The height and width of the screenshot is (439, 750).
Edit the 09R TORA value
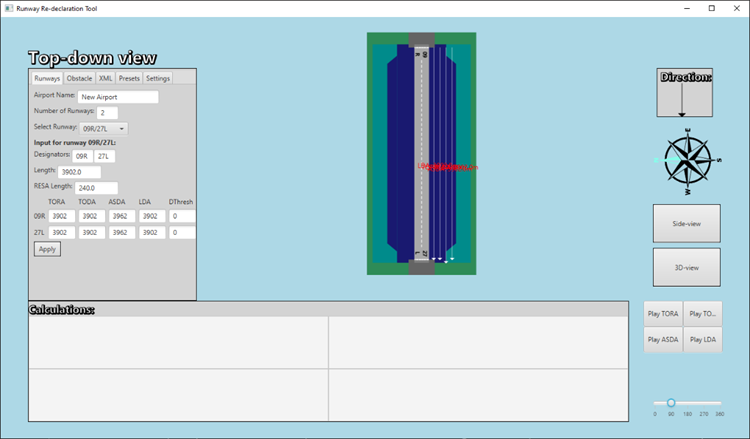click(62, 216)
